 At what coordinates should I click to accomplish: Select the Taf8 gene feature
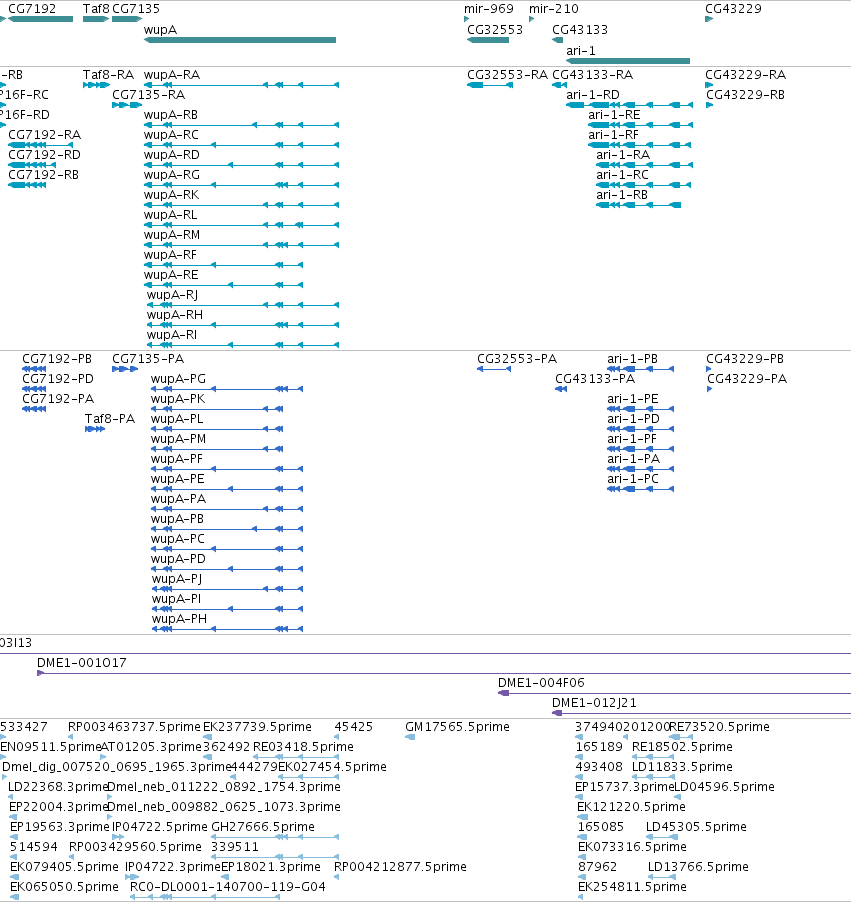(x=96, y=19)
